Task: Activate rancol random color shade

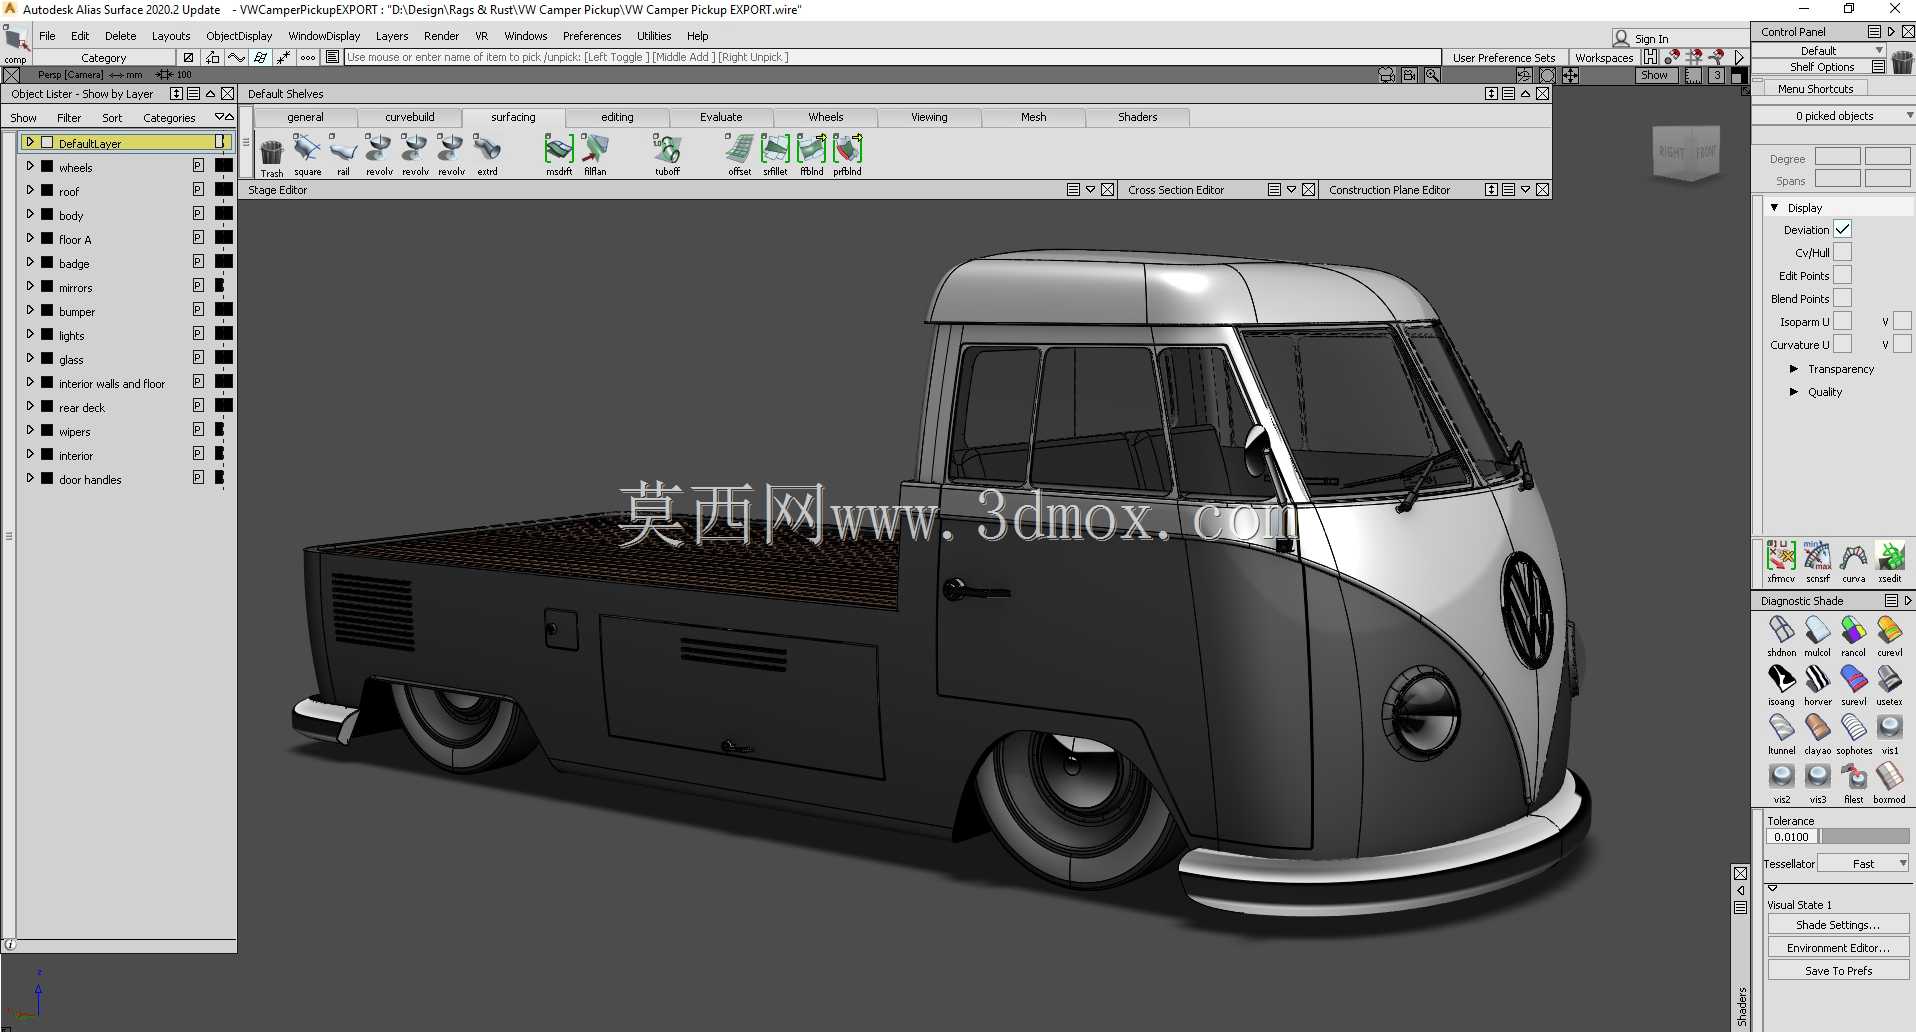Action: pyautogui.click(x=1853, y=636)
